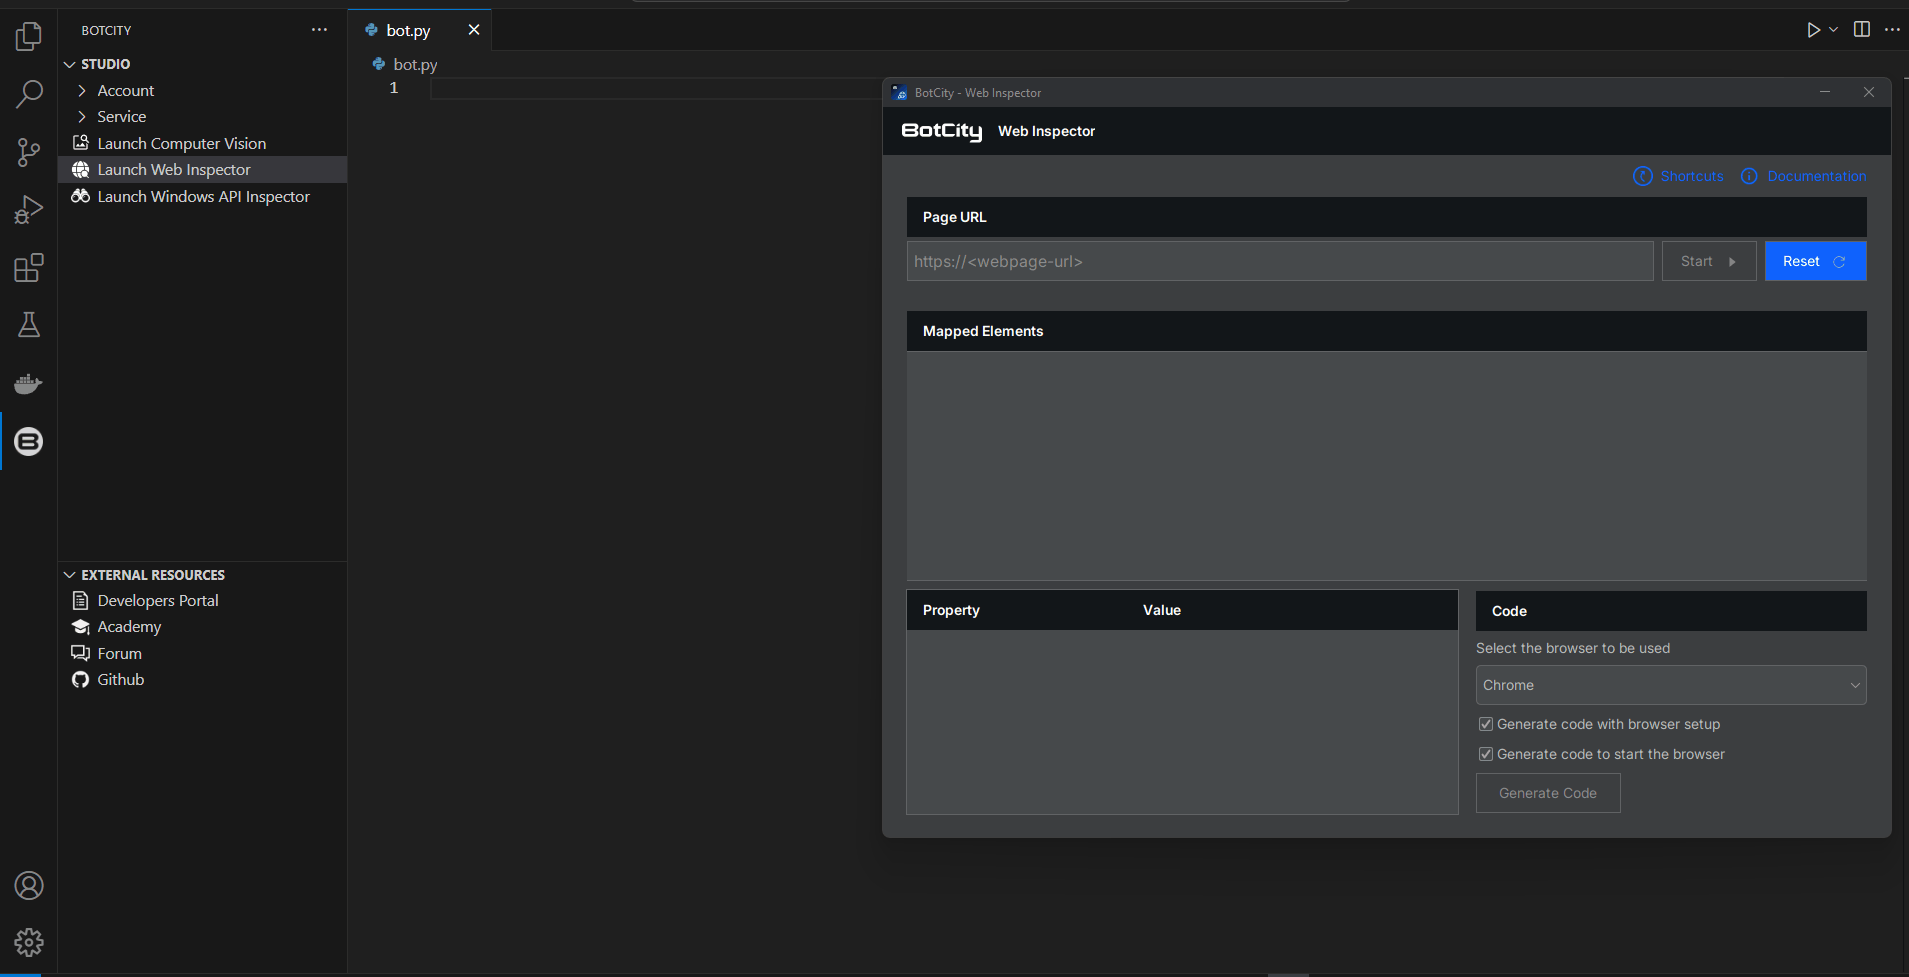Toggle Generate code with browser setup
This screenshot has width=1909, height=977.
point(1486,724)
